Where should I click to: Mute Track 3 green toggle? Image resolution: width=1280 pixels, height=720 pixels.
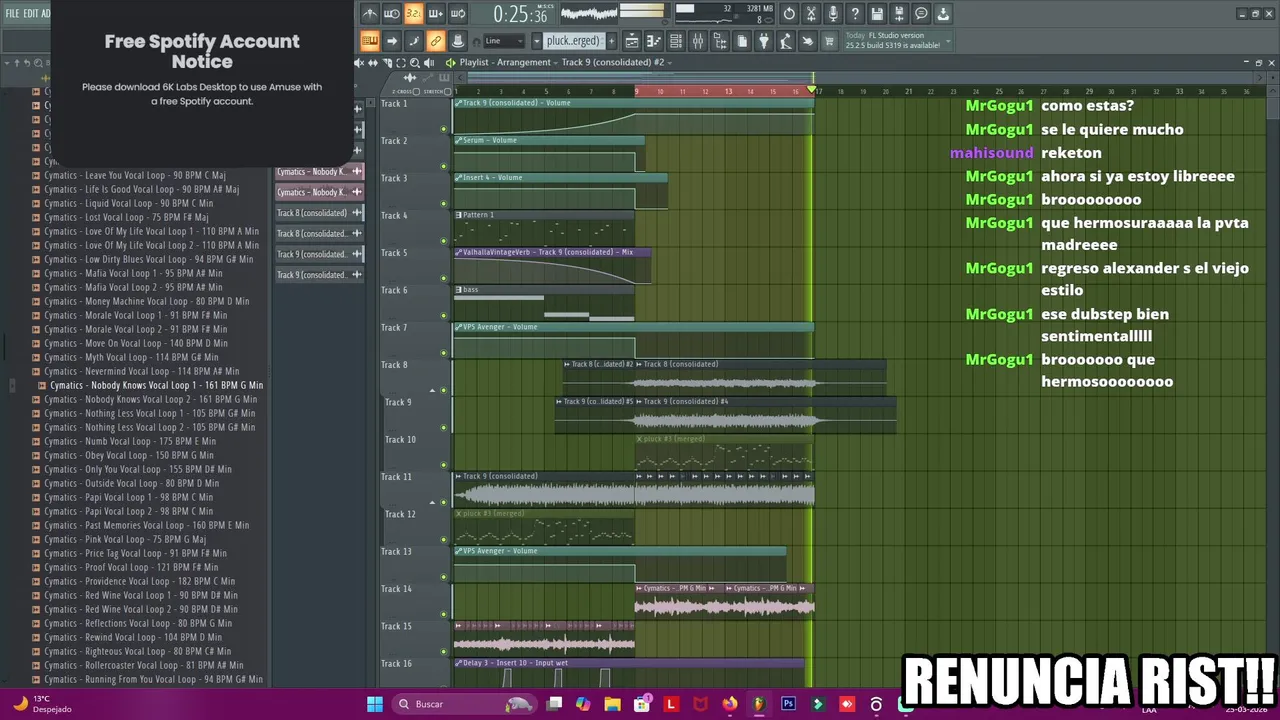[x=444, y=204]
